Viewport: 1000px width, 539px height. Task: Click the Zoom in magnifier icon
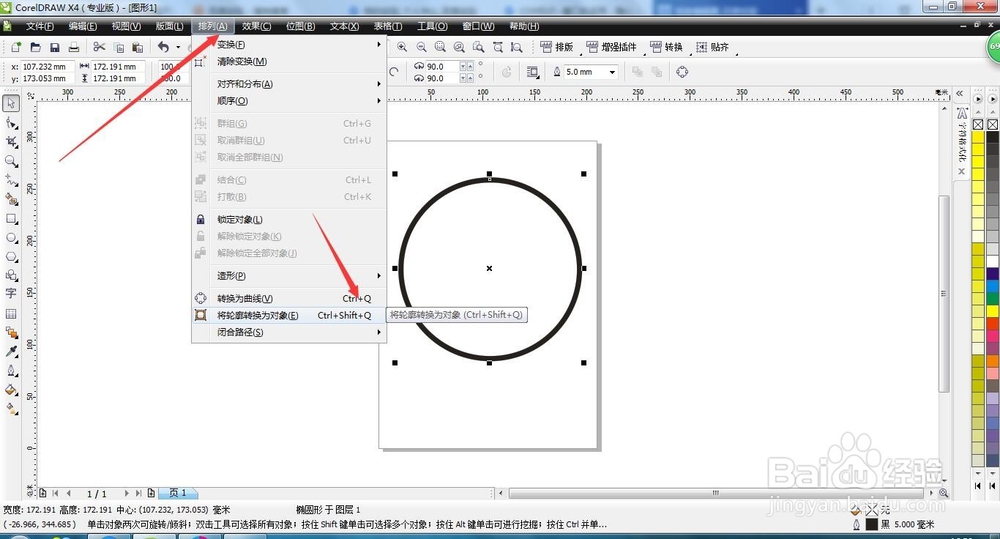[x=402, y=47]
